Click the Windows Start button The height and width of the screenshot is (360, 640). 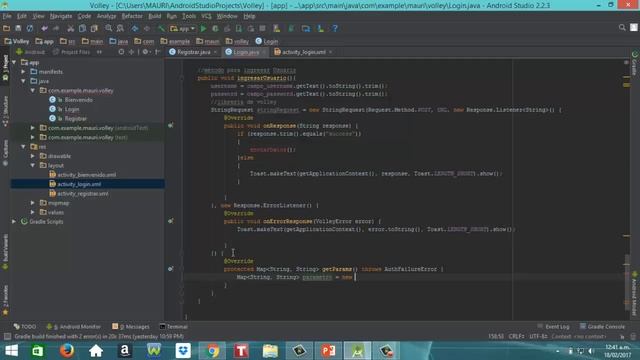click(x=11, y=351)
